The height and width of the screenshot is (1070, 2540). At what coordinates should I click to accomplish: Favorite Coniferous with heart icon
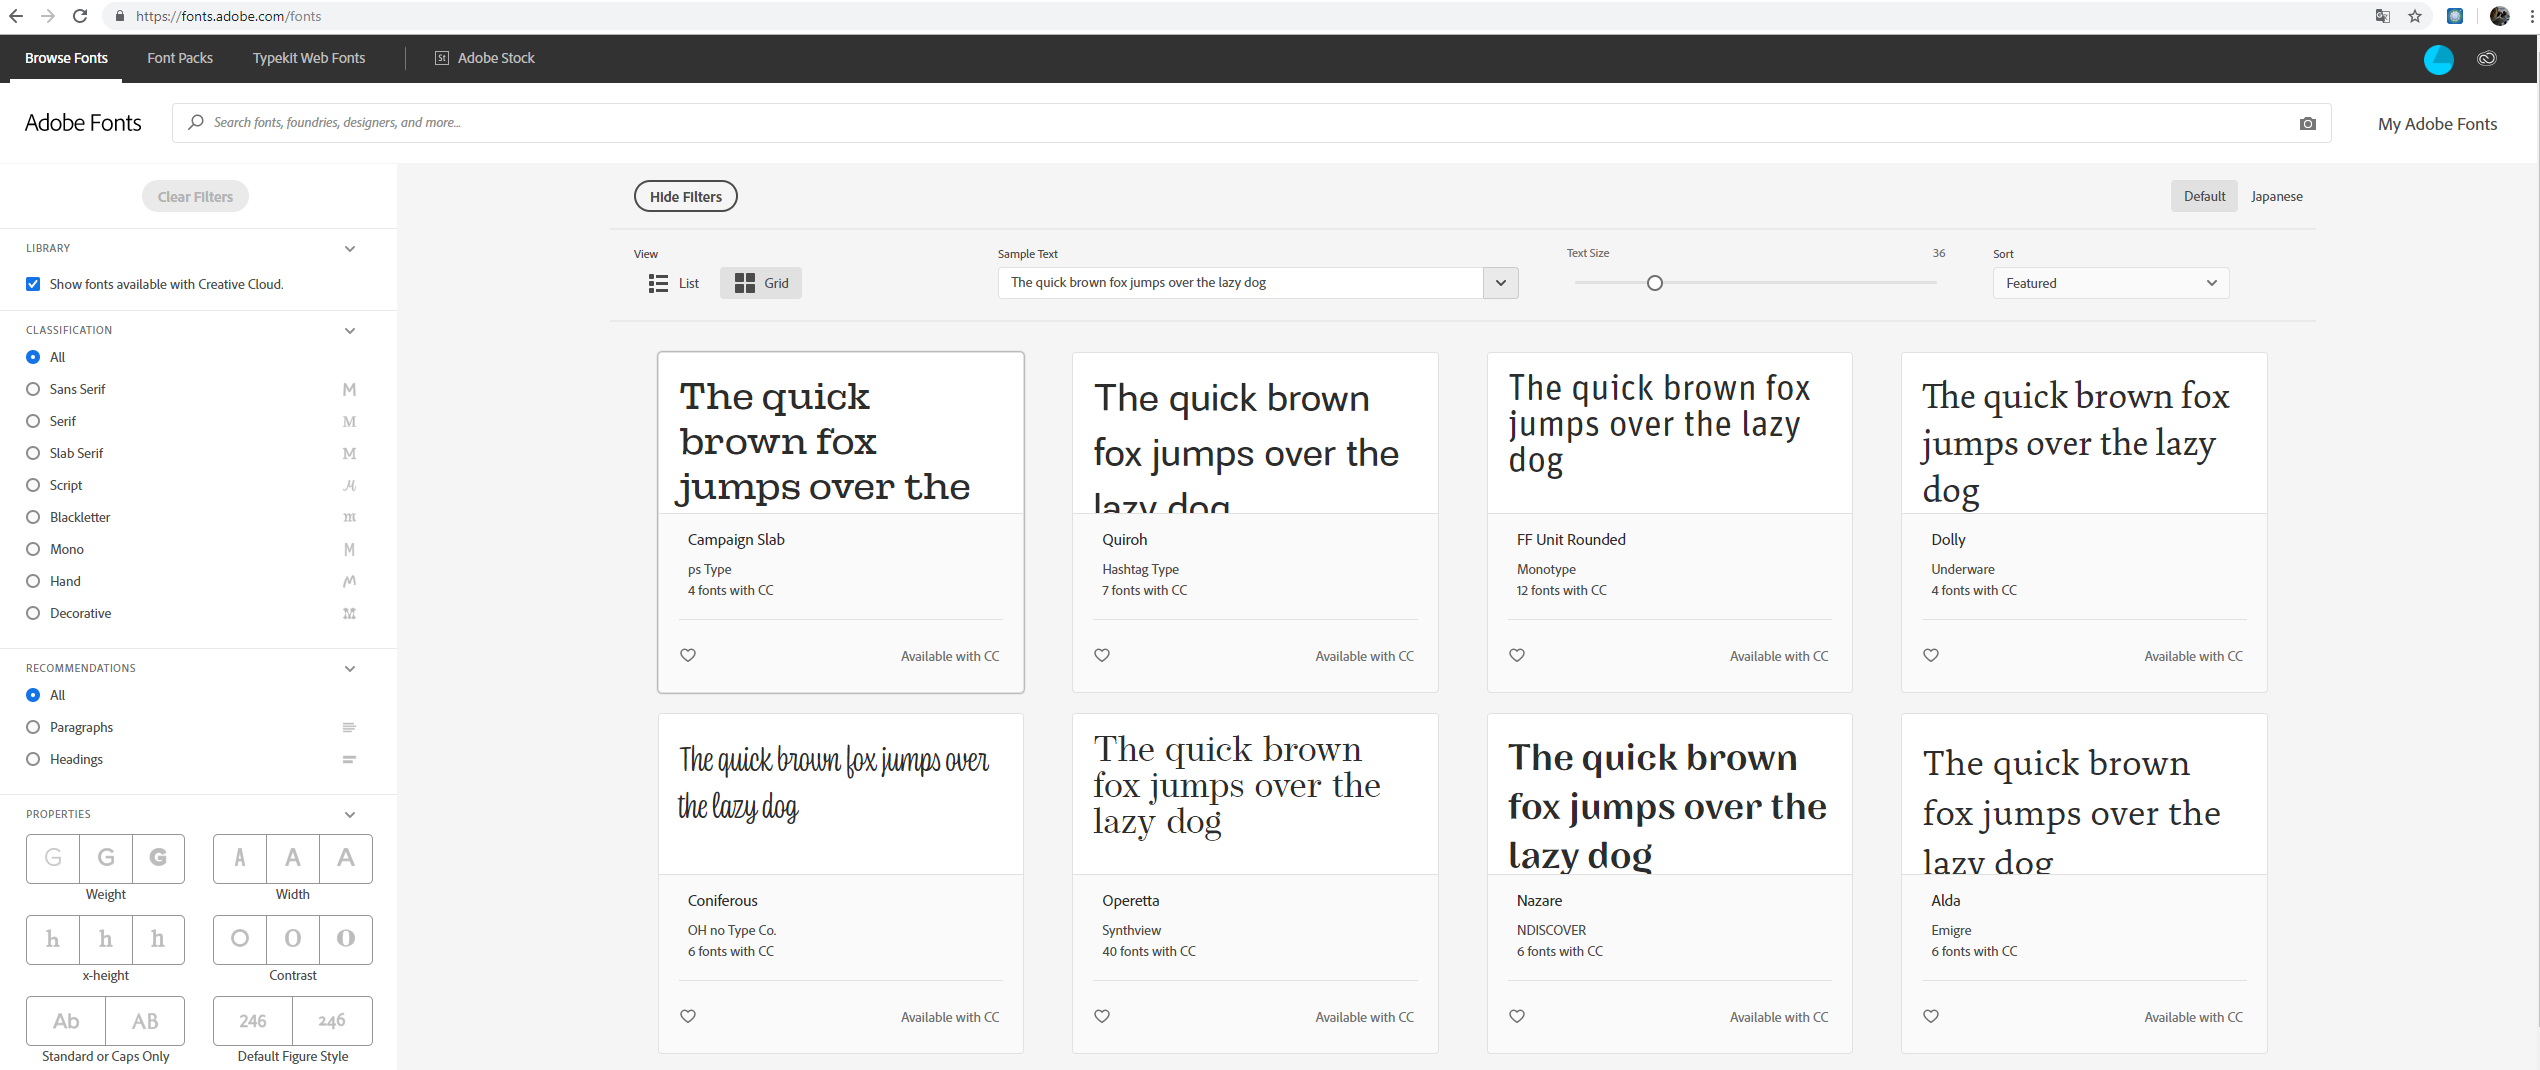click(x=688, y=1016)
